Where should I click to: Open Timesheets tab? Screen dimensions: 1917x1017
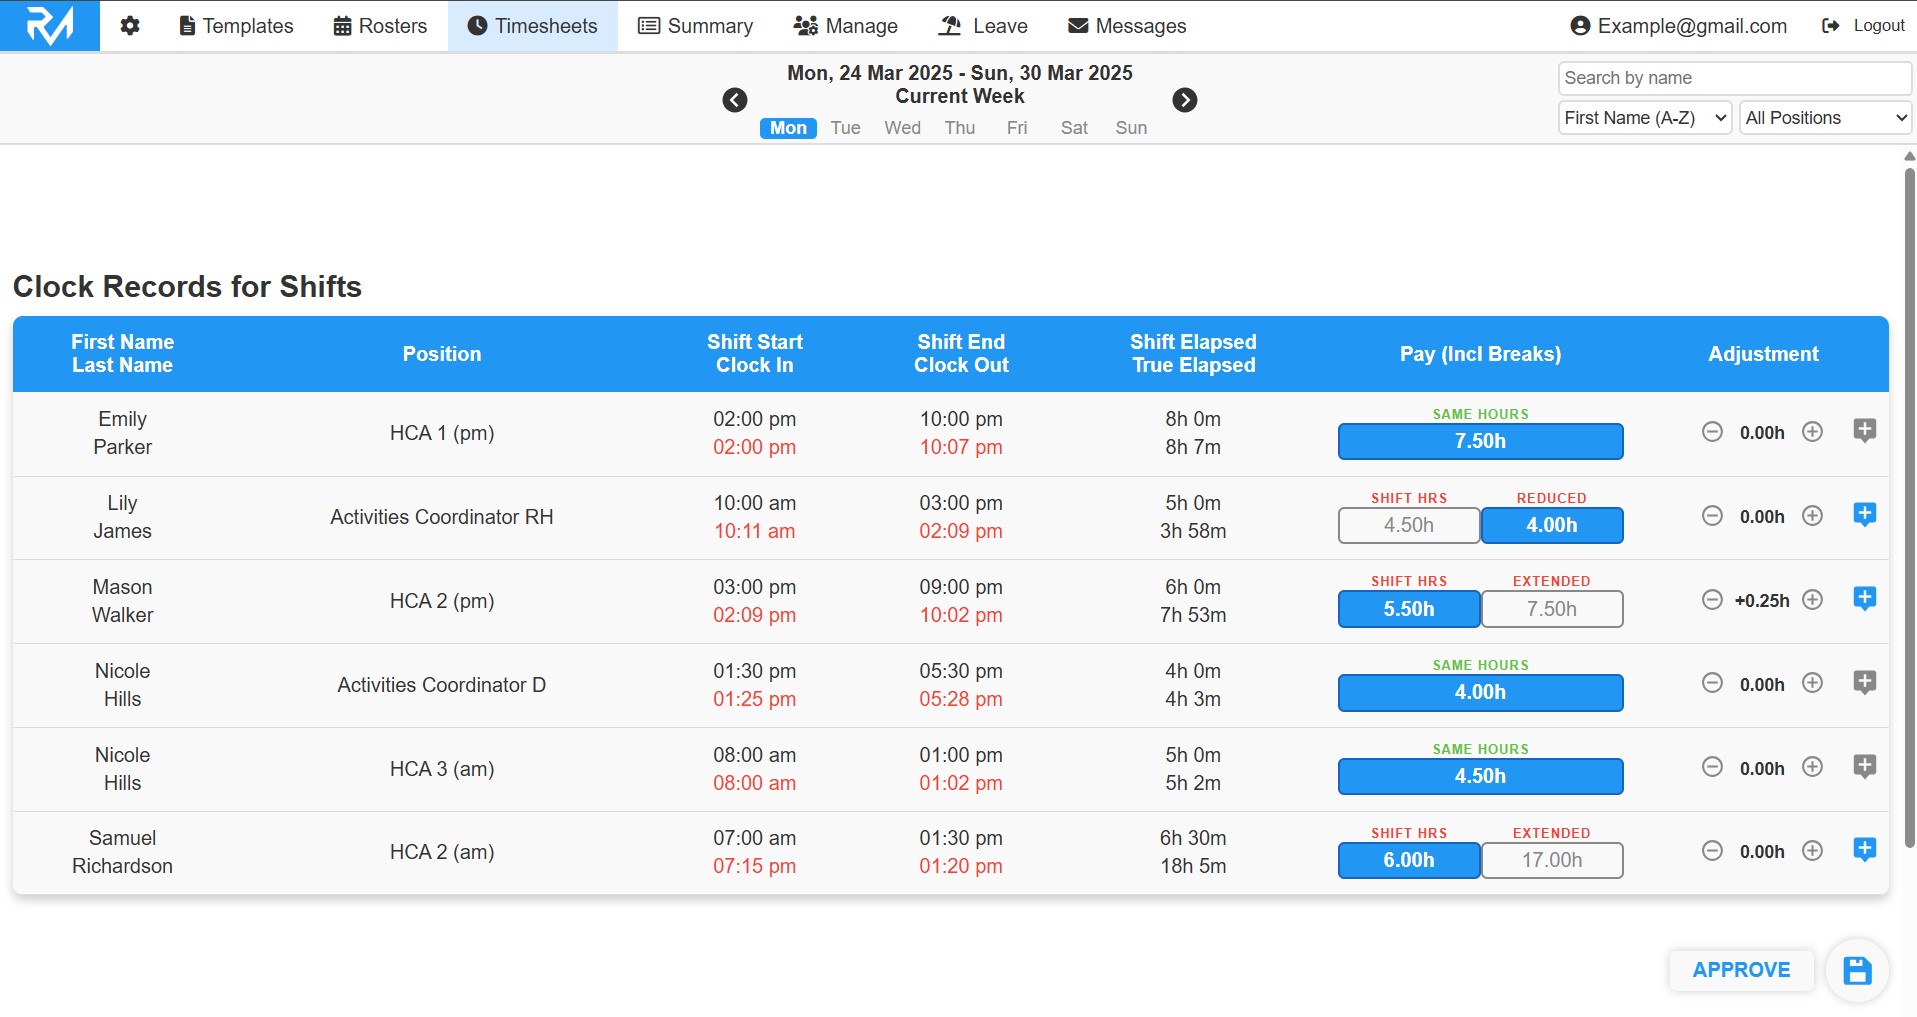532,26
